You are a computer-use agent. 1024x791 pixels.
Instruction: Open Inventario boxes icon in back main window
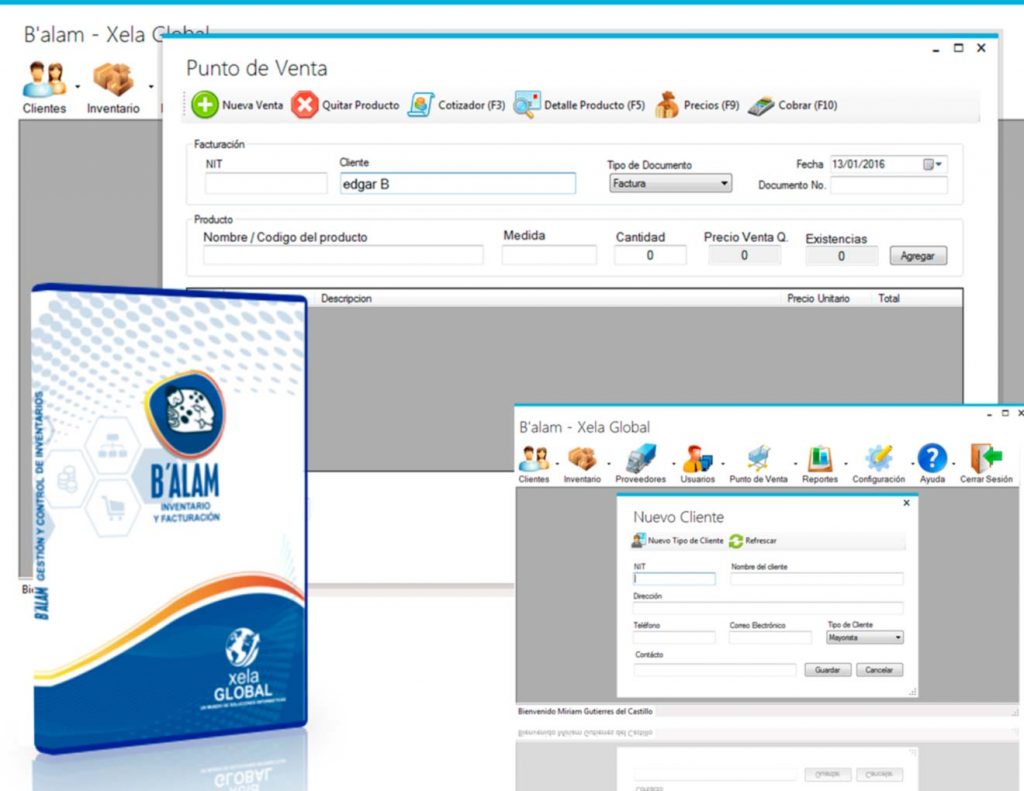pos(113,79)
